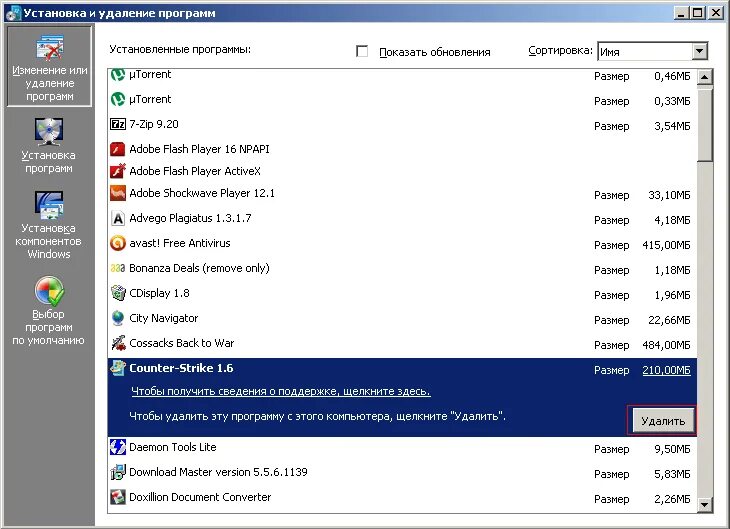Image resolution: width=730 pixels, height=529 pixels.
Task: Click Cossacks Back to War icon
Action: [118, 343]
